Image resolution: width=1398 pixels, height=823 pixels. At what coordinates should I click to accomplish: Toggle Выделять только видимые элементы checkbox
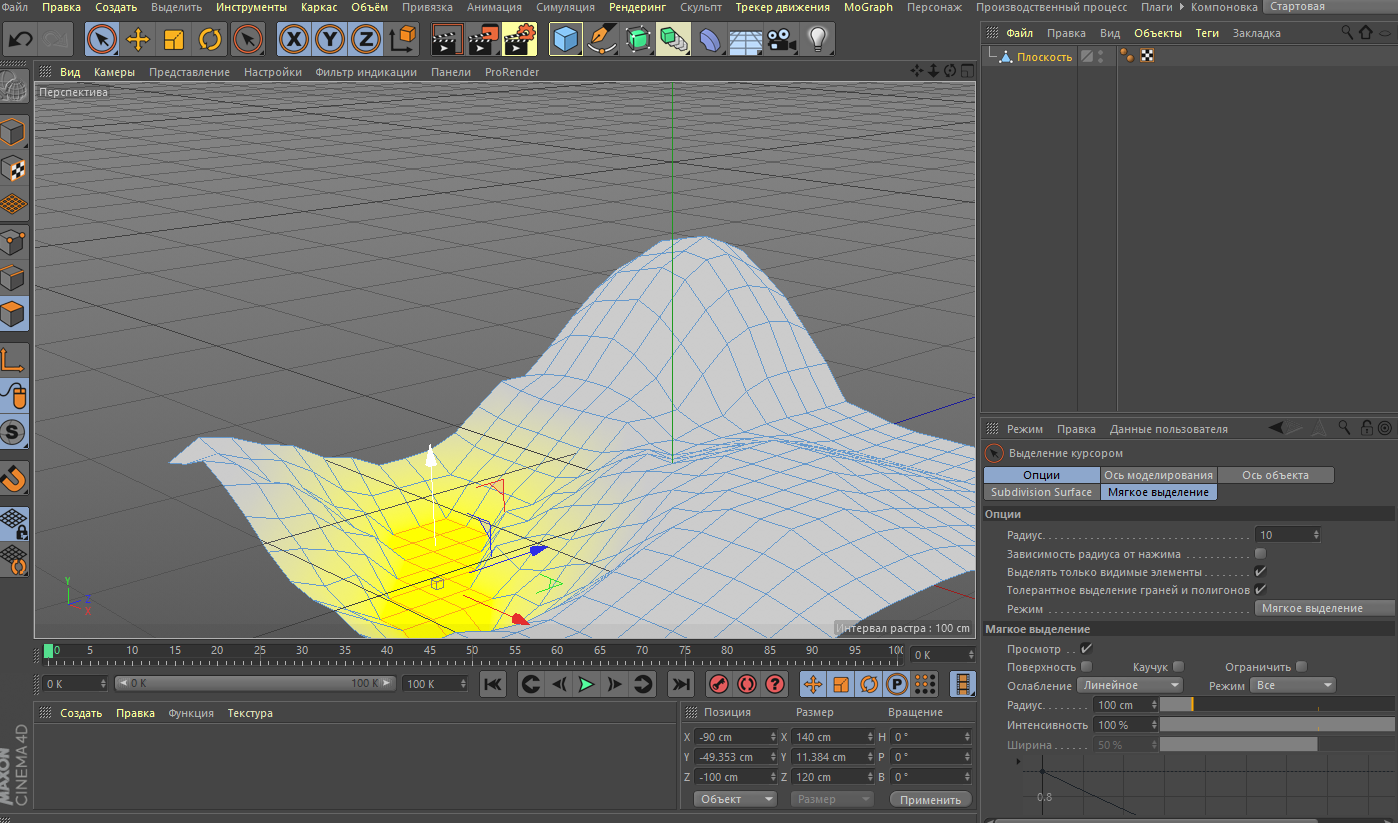pyautogui.click(x=1260, y=571)
